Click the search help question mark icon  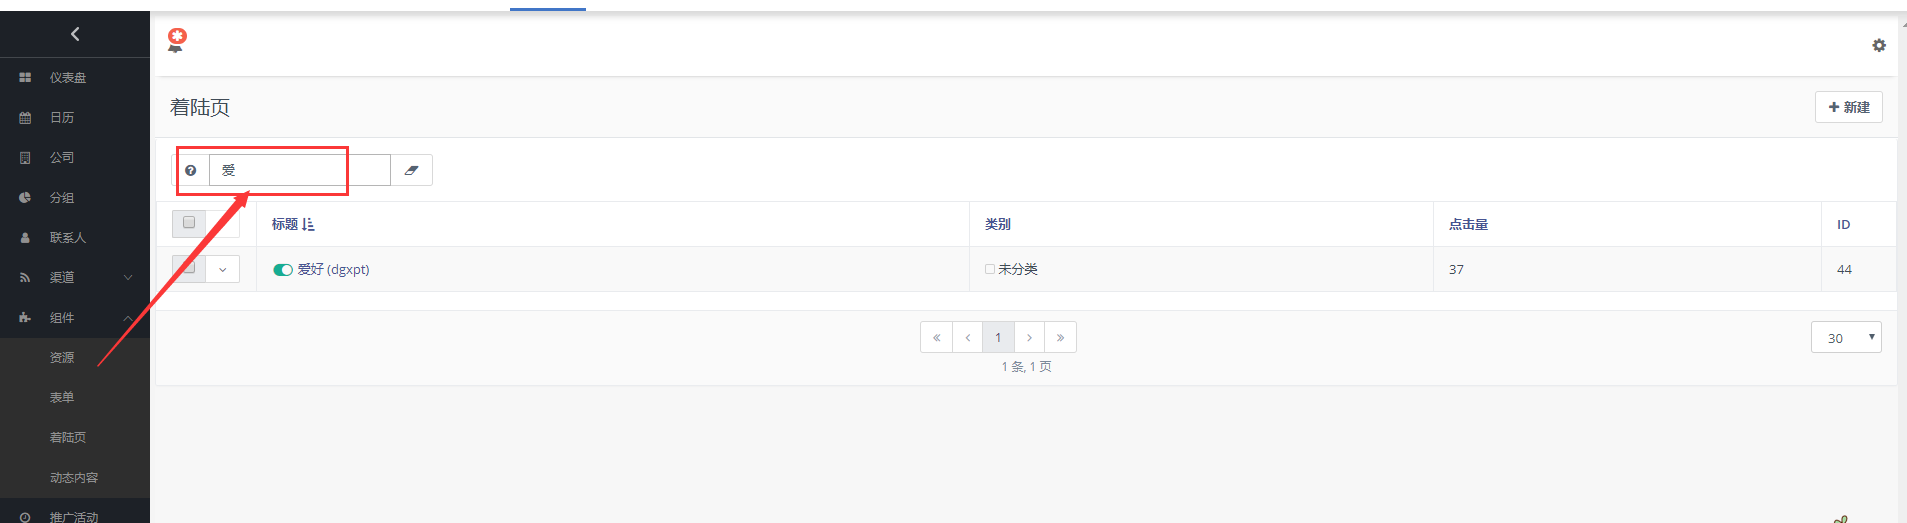click(x=191, y=170)
